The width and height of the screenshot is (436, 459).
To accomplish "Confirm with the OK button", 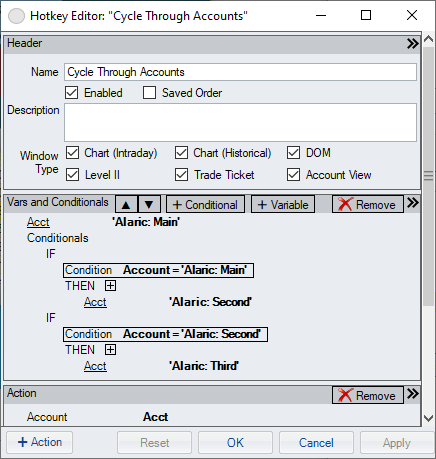I will (x=235, y=442).
